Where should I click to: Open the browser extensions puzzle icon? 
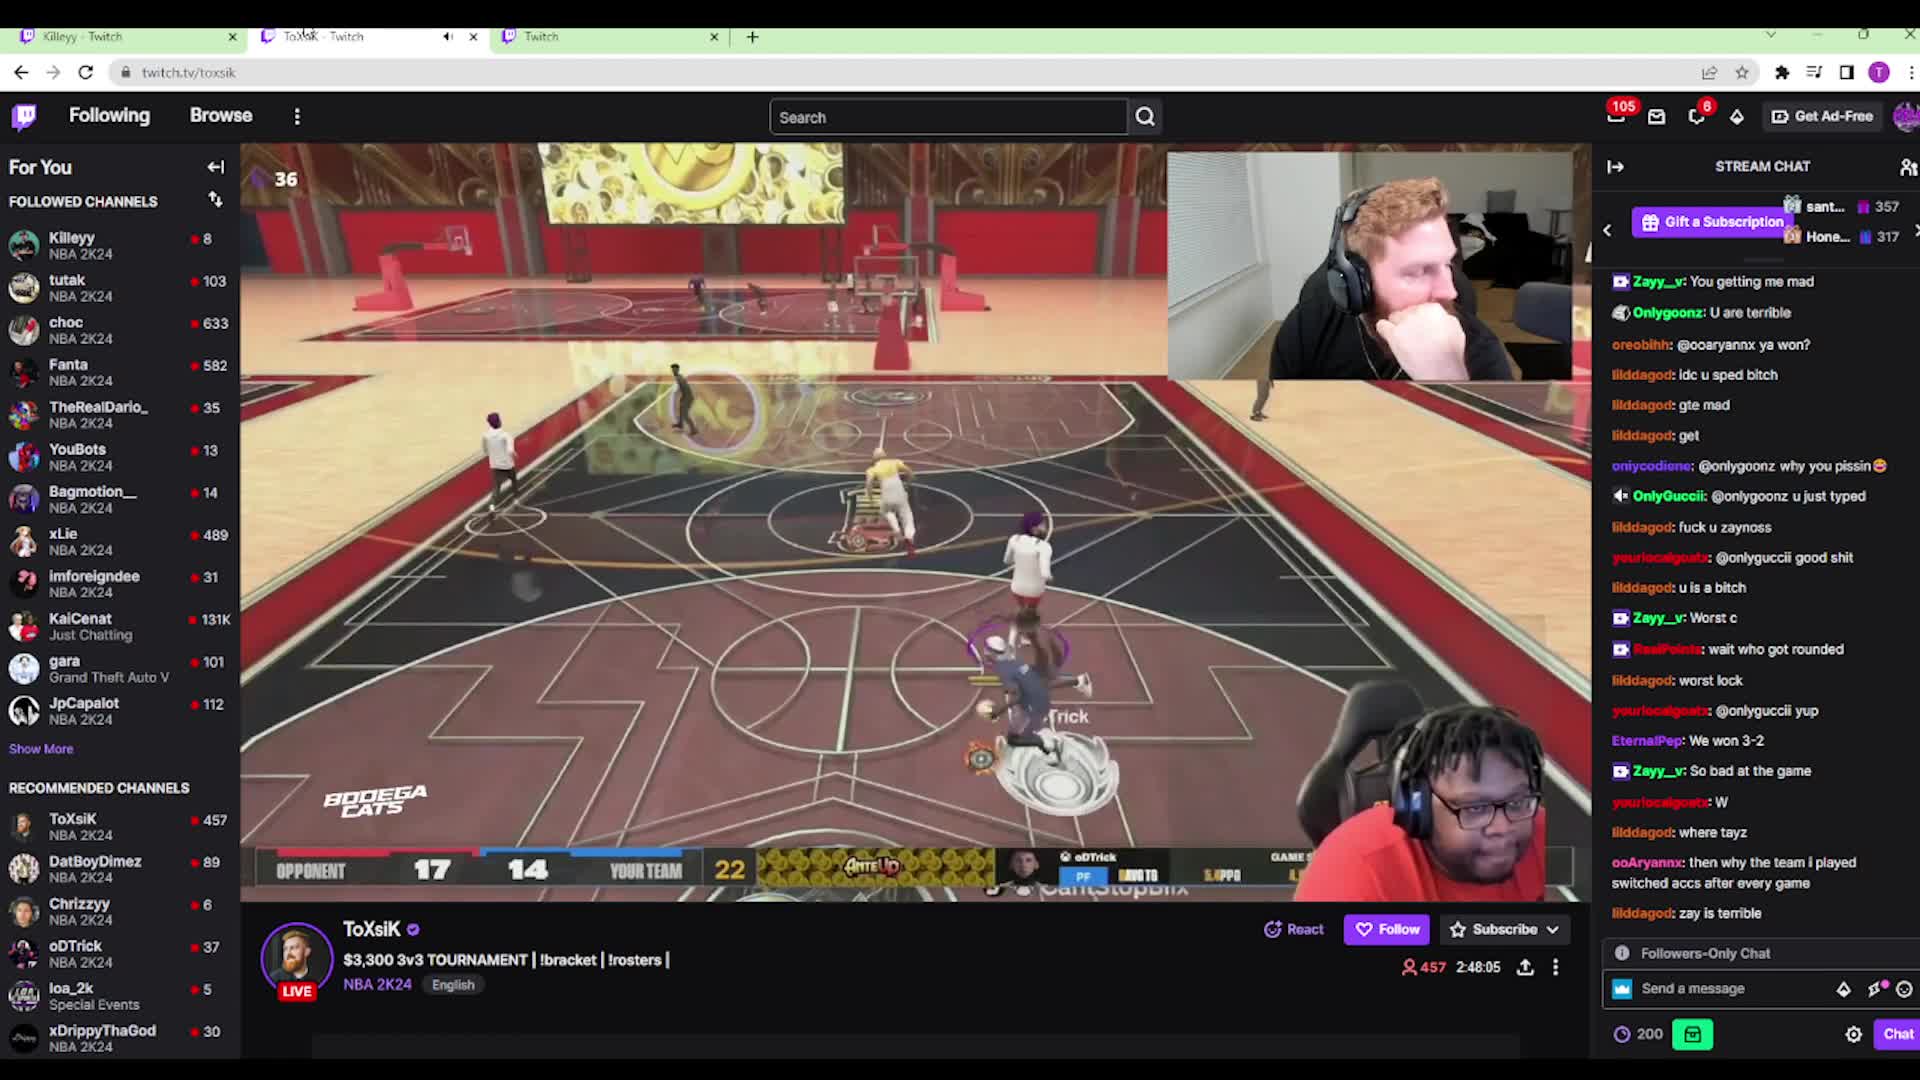[1782, 72]
